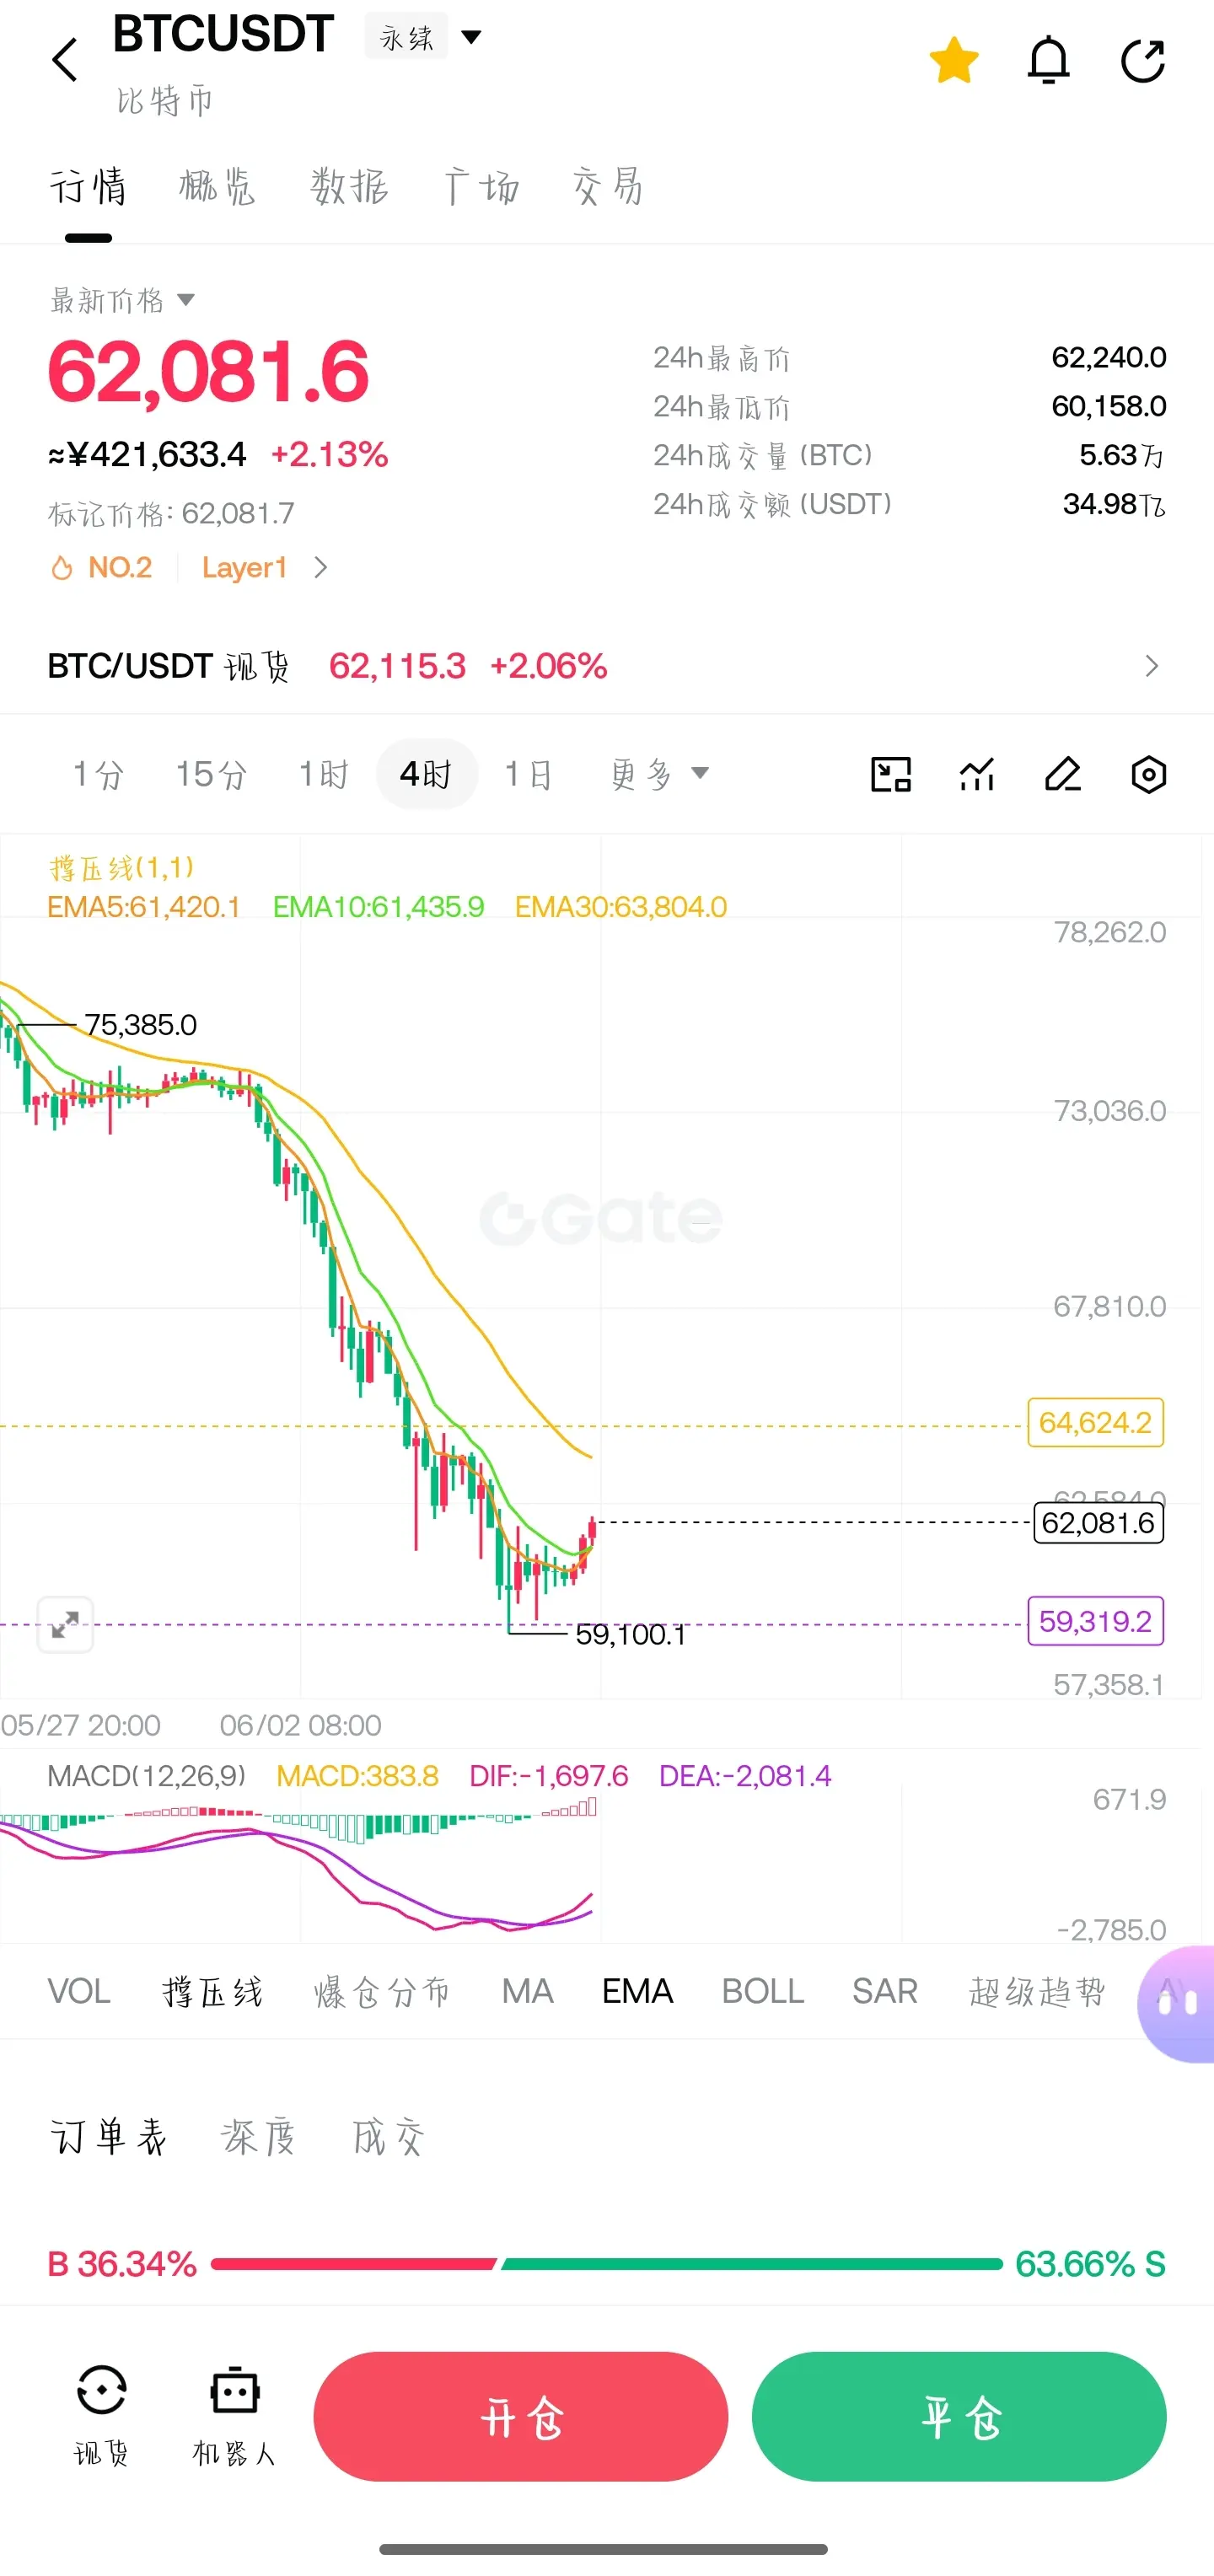Switch to the 订单表 tab
Image resolution: width=1214 pixels, height=2576 pixels.
click(108, 2137)
